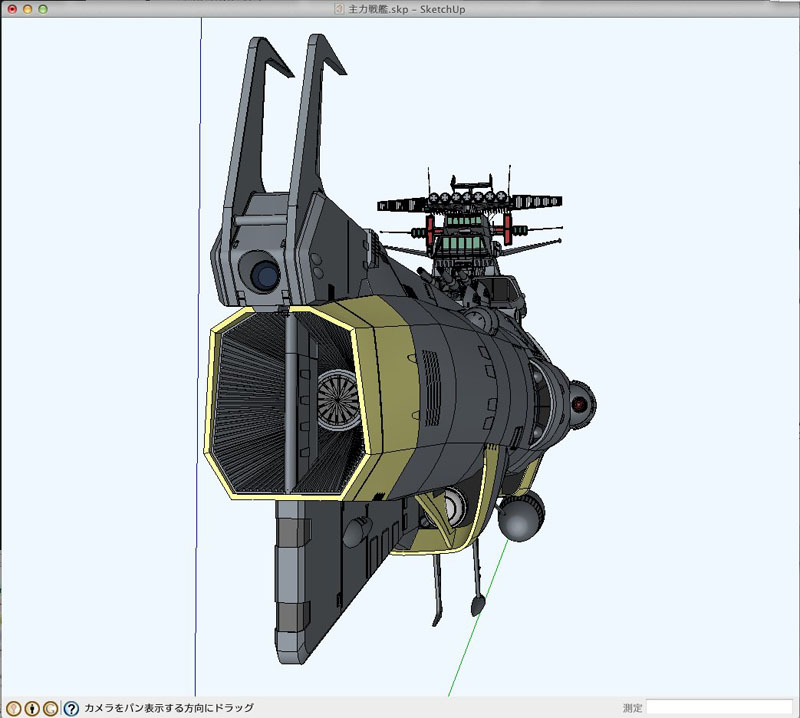This screenshot has width=800, height=718.
Task: Click the round blue lens on upper fin housing
Action: click(263, 273)
